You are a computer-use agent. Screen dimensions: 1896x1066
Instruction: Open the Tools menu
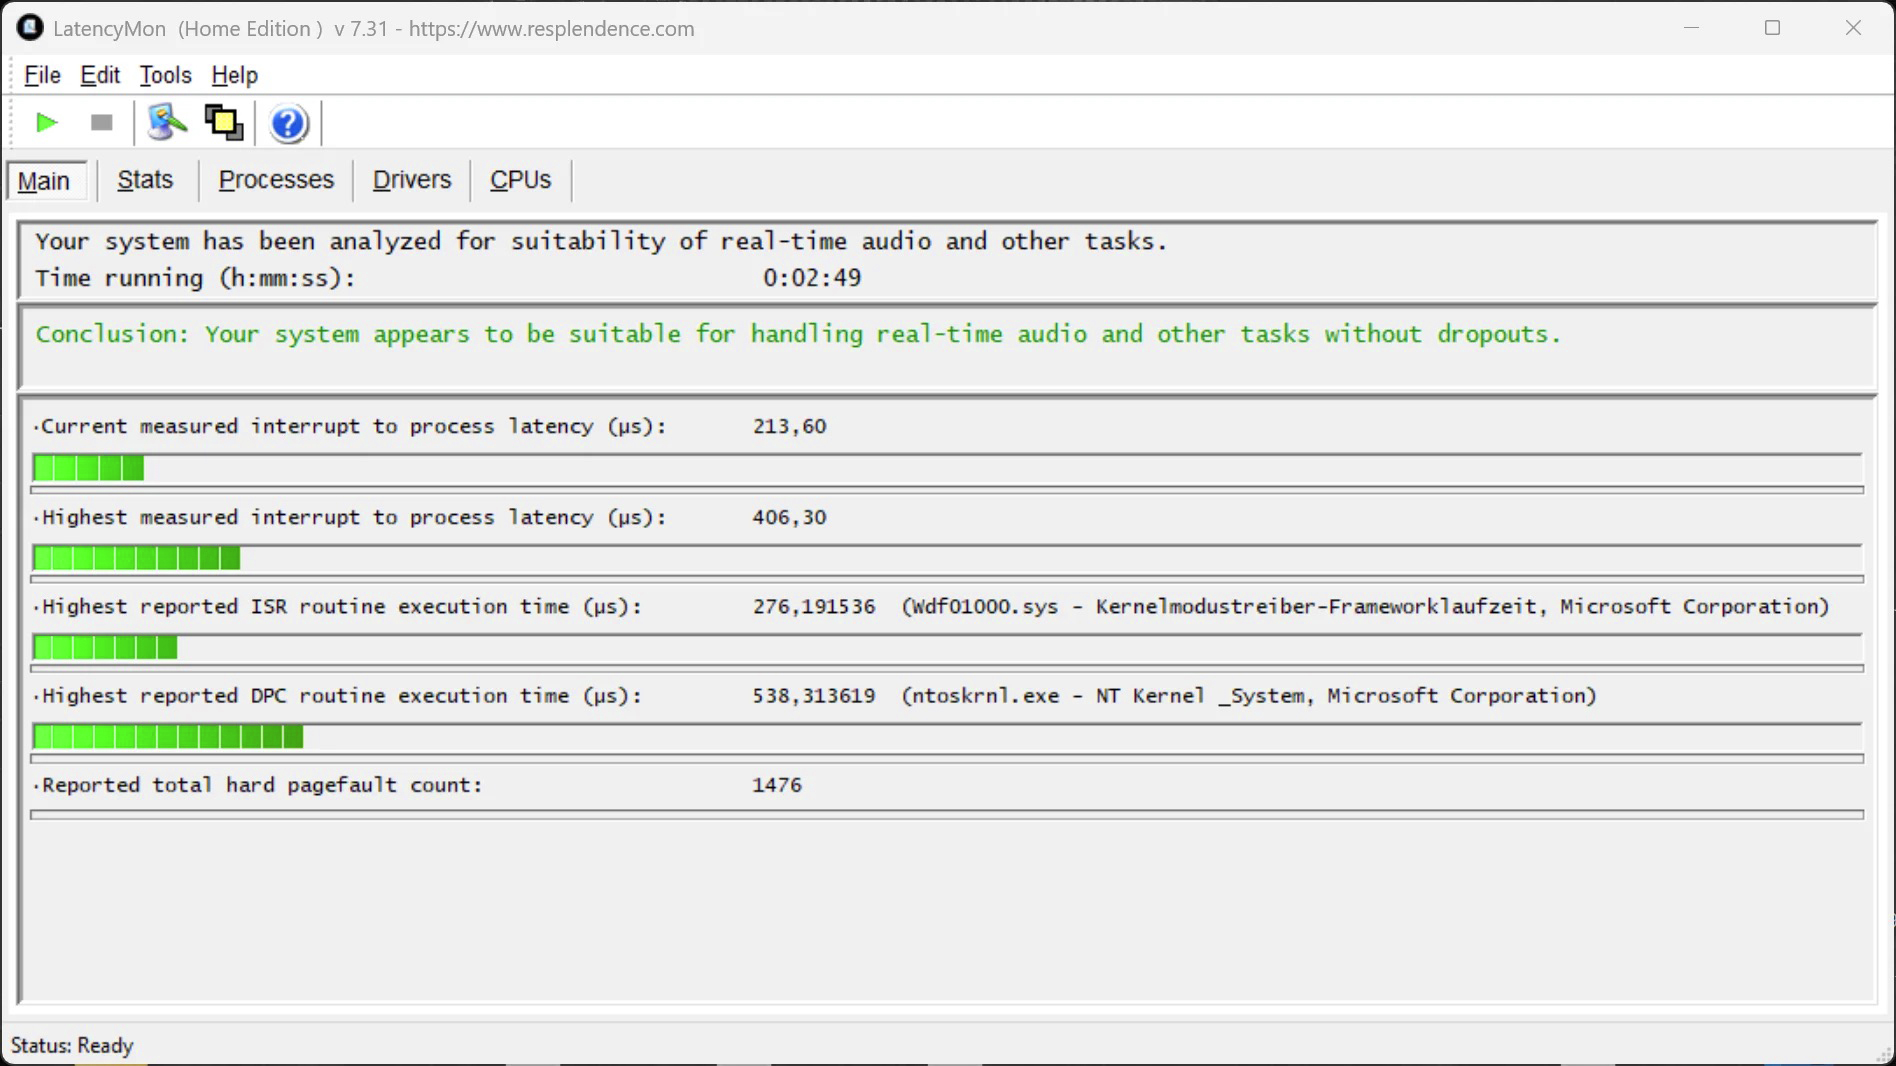(x=165, y=75)
